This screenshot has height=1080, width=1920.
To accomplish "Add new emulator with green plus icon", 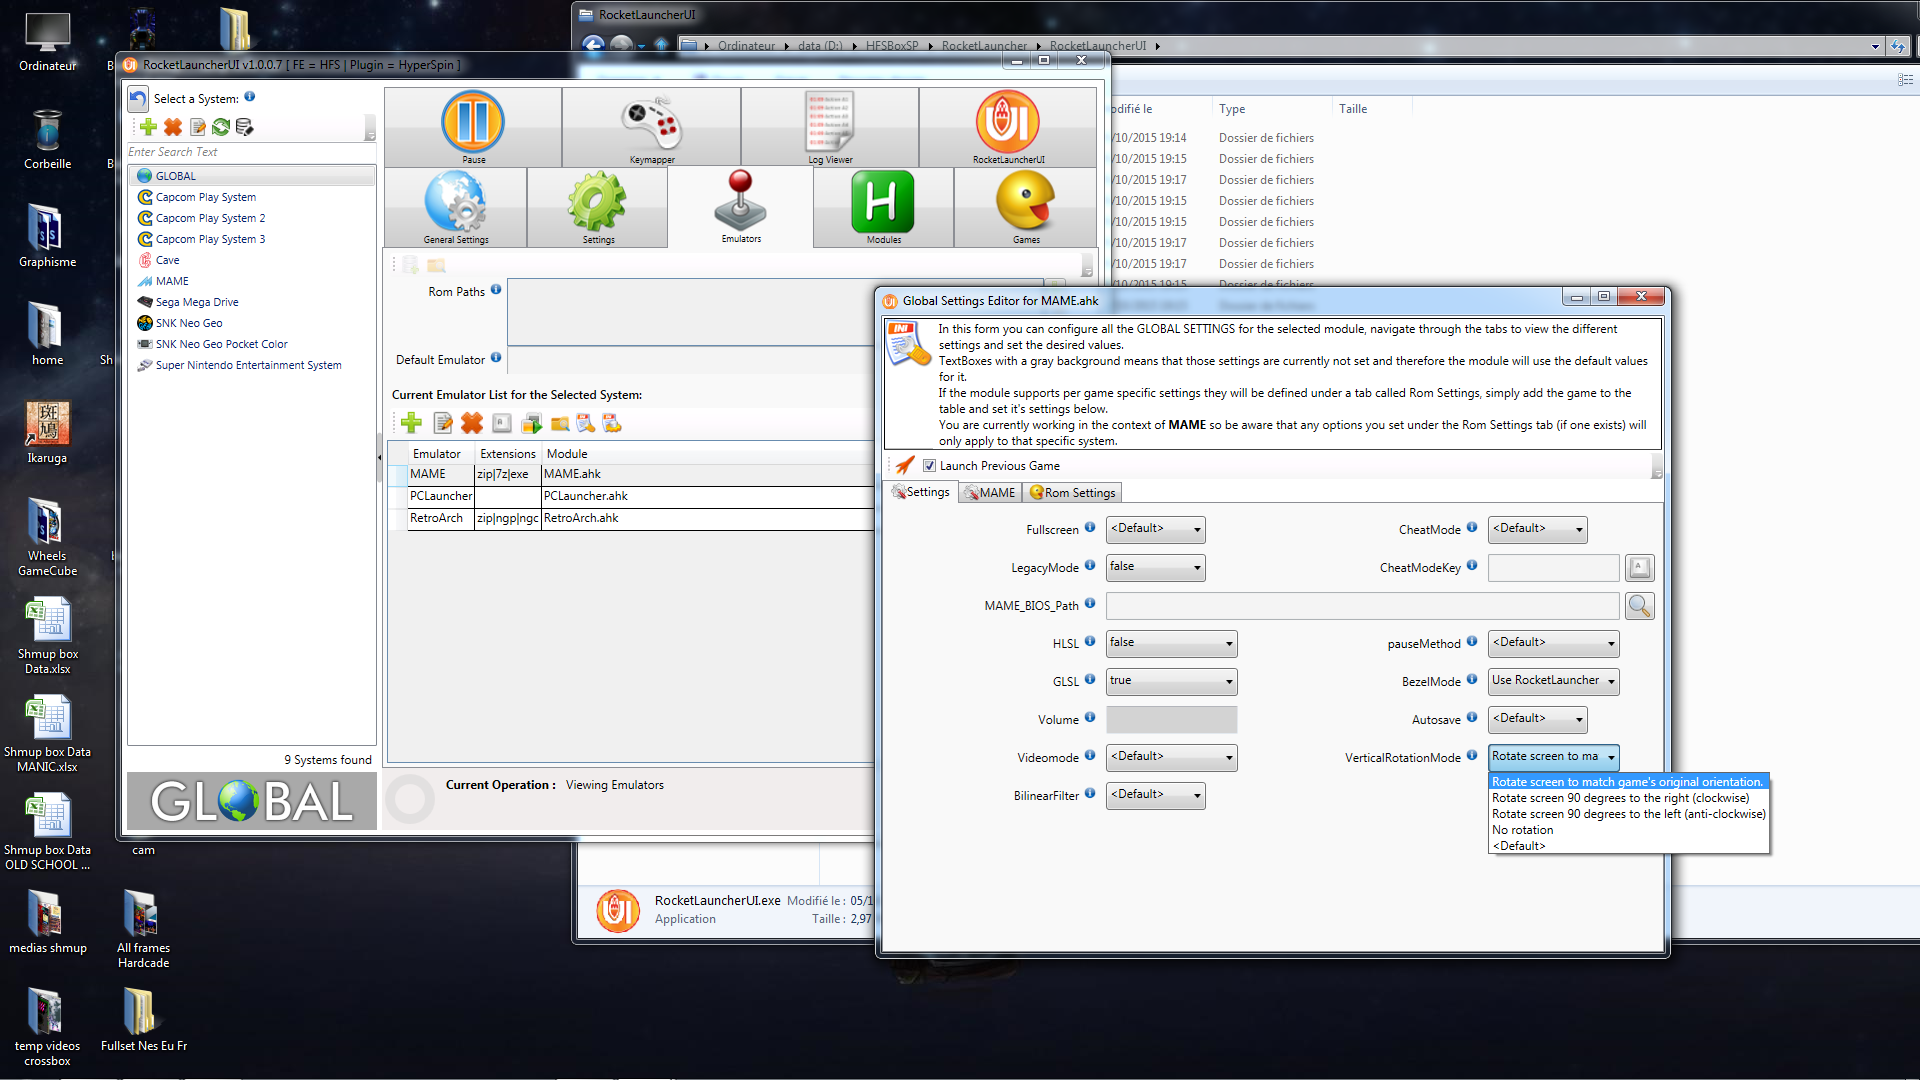I will [x=411, y=424].
